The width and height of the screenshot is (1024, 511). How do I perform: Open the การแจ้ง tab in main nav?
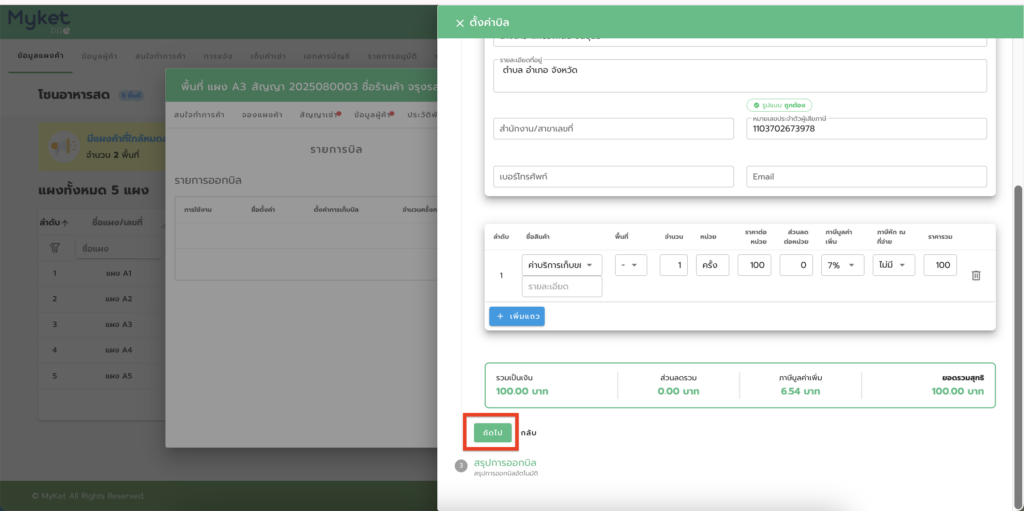218,56
